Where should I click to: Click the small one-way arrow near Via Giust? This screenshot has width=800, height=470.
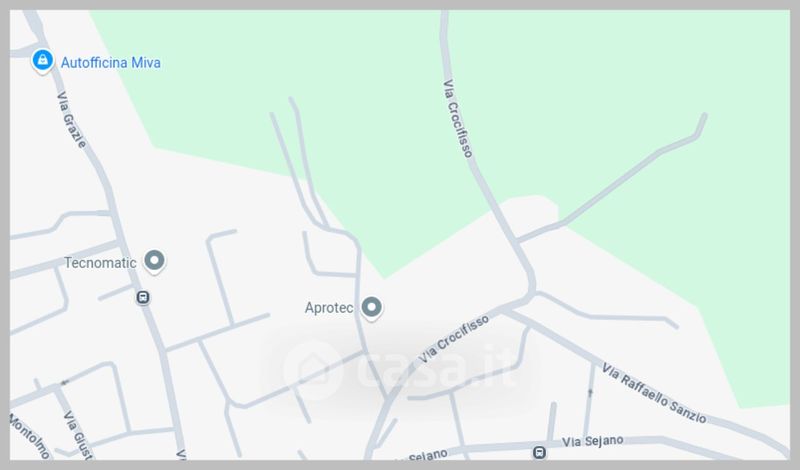[65, 382]
